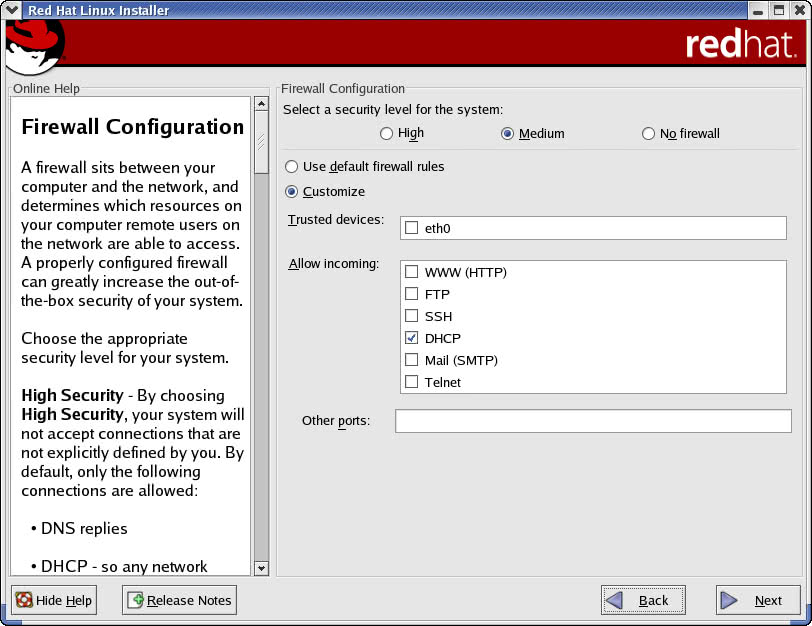Click the 'DNS replies' bullet text
Viewport: 812px width, 626px height.
point(84,529)
